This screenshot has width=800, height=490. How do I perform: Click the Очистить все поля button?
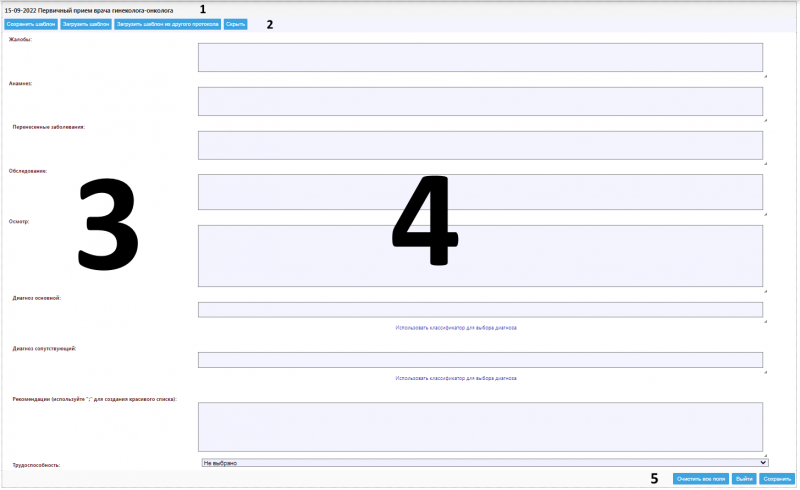click(x=700, y=479)
